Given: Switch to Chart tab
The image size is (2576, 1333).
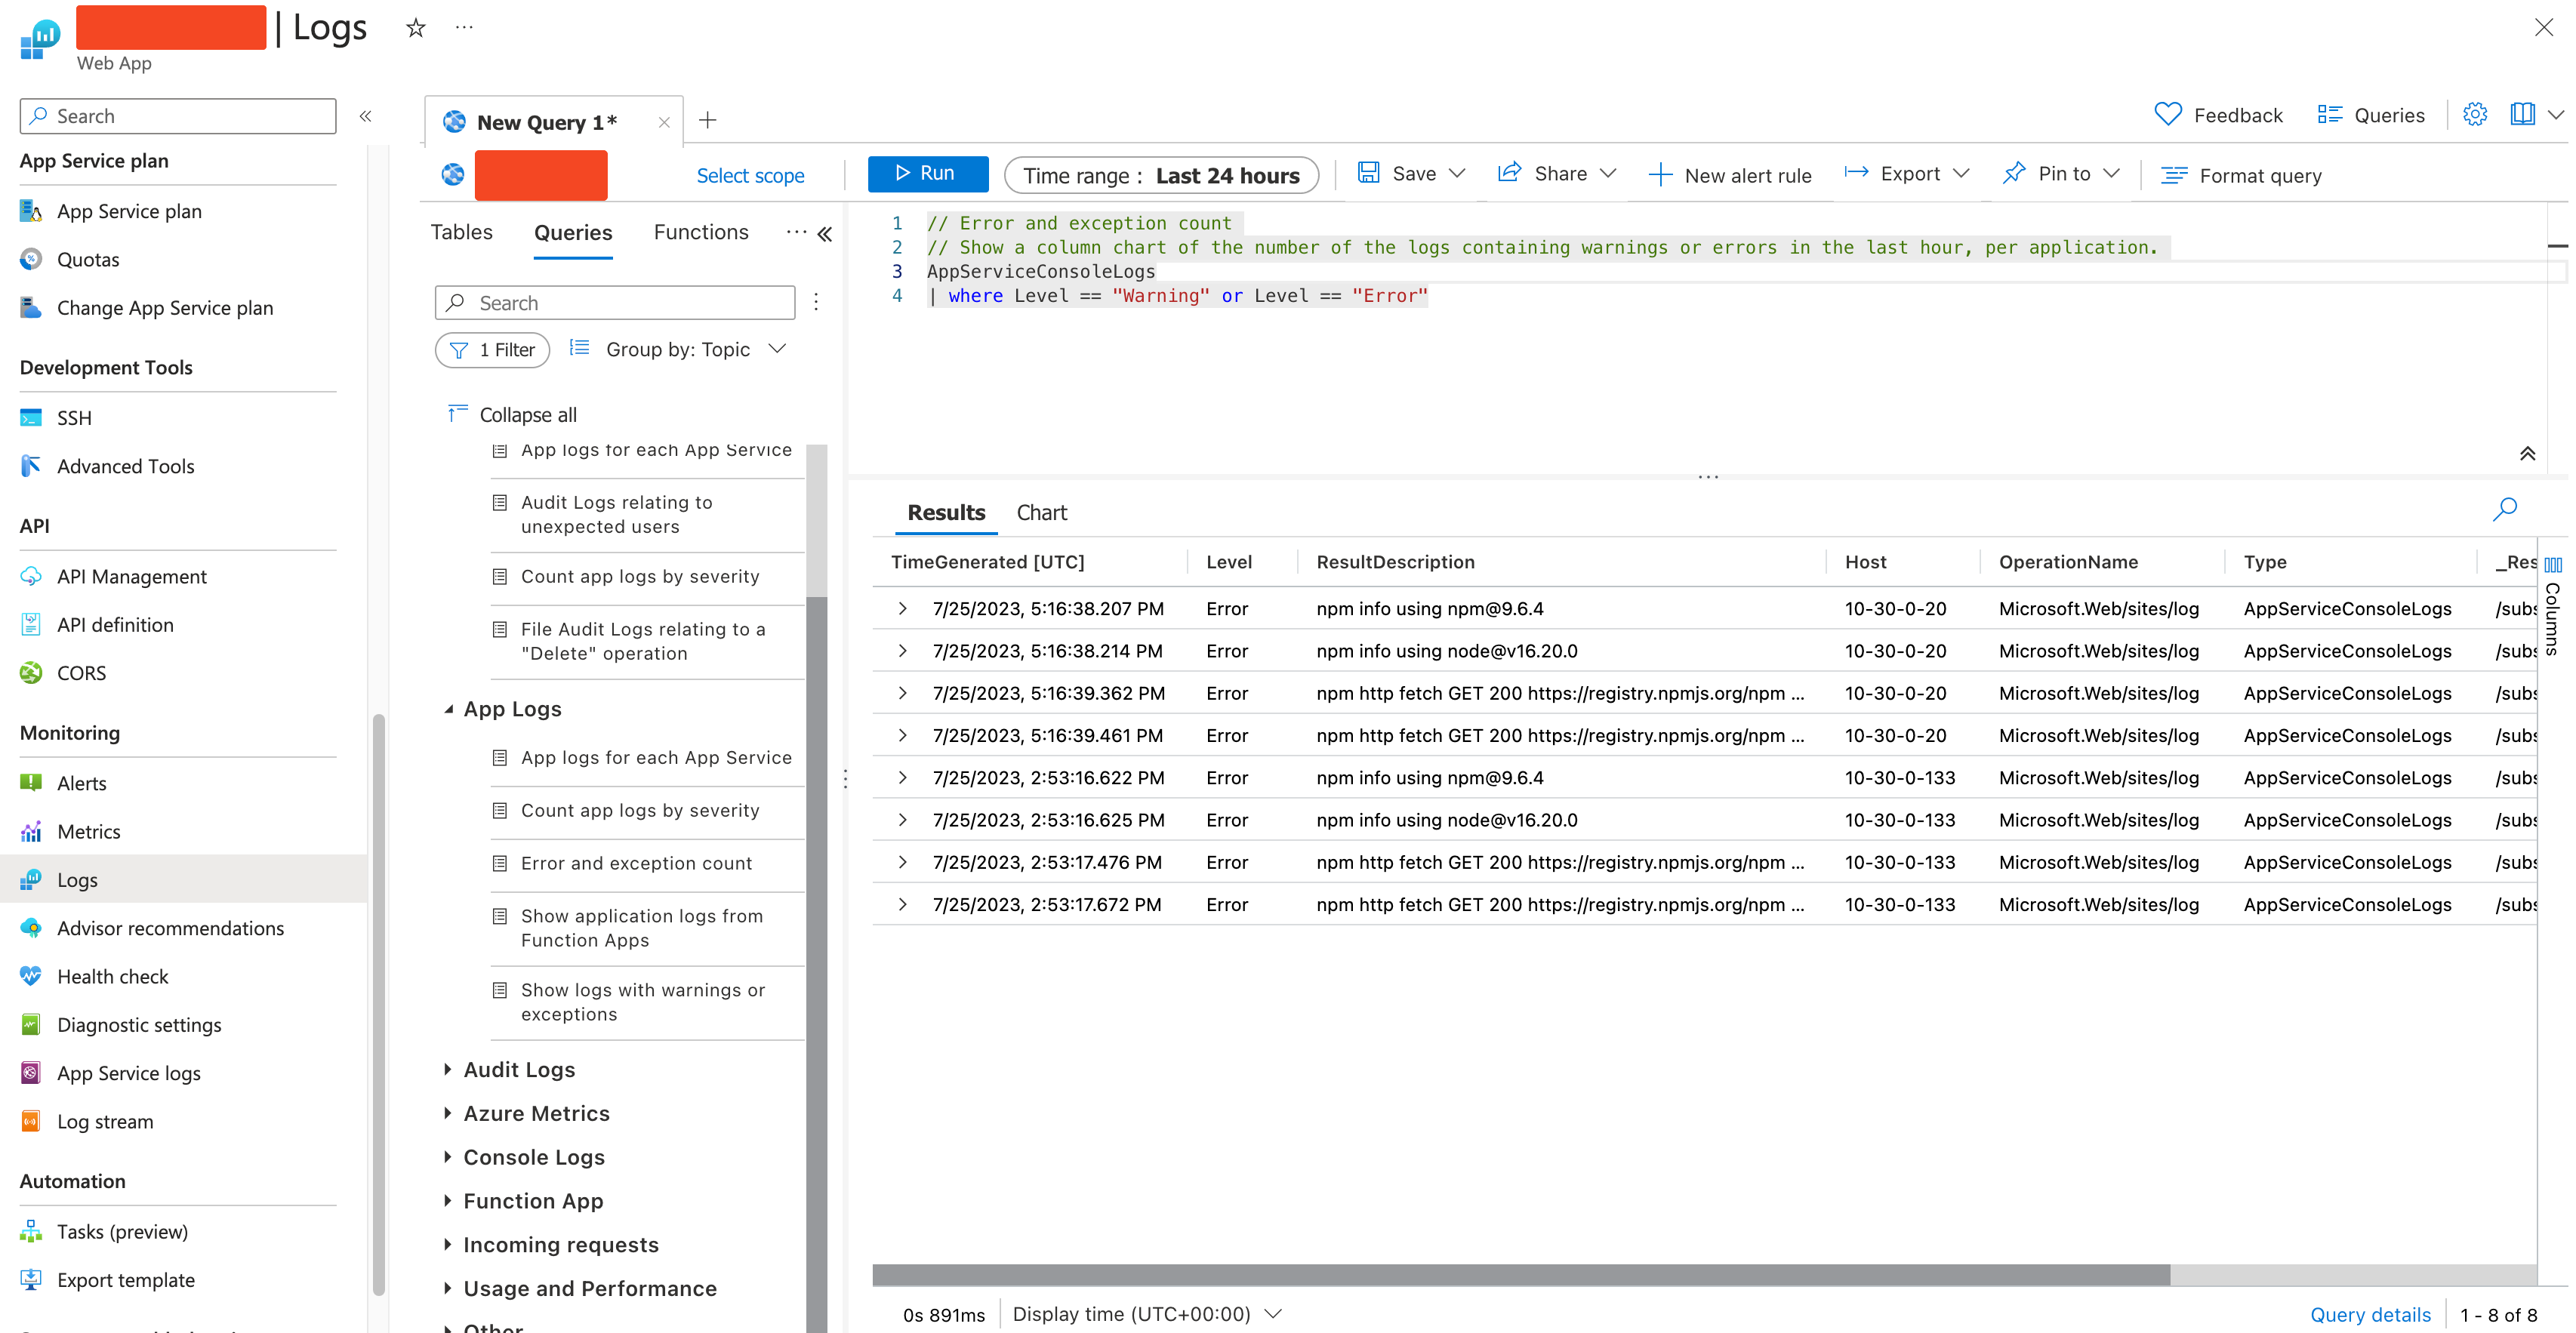Looking at the screenshot, I should click(1041, 513).
